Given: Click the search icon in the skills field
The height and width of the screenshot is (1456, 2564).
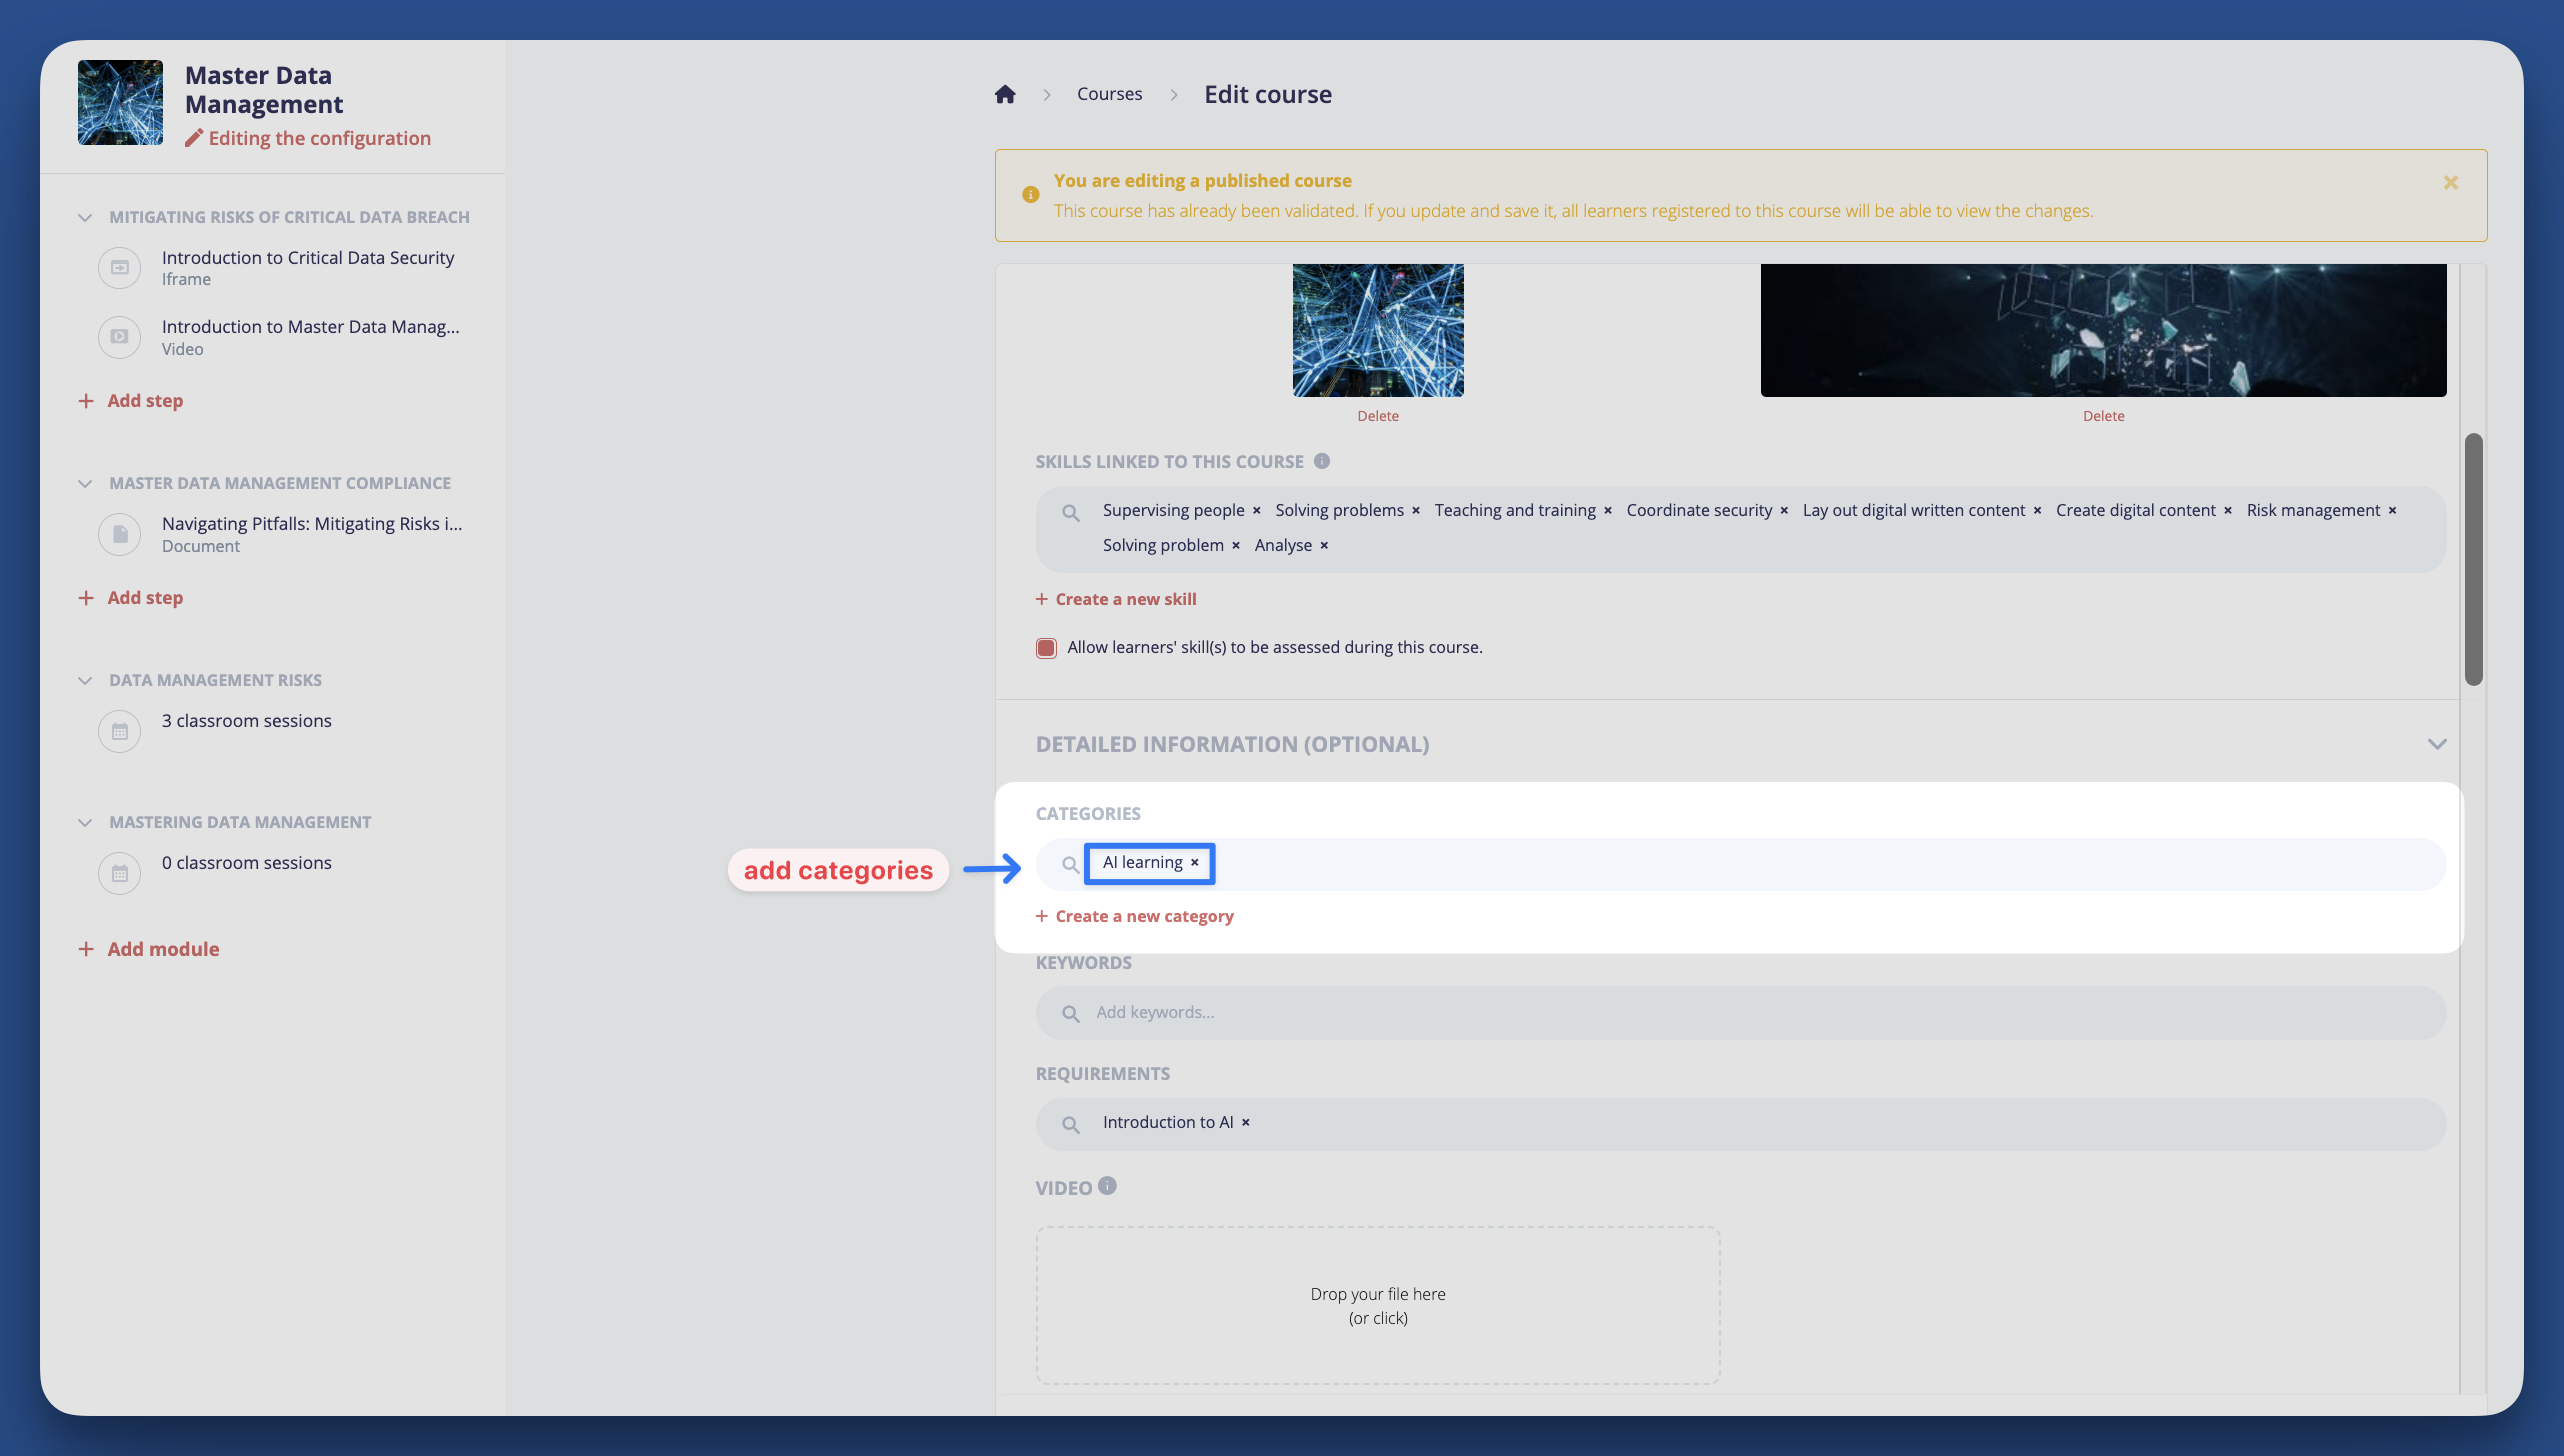Looking at the screenshot, I should point(1070,513).
